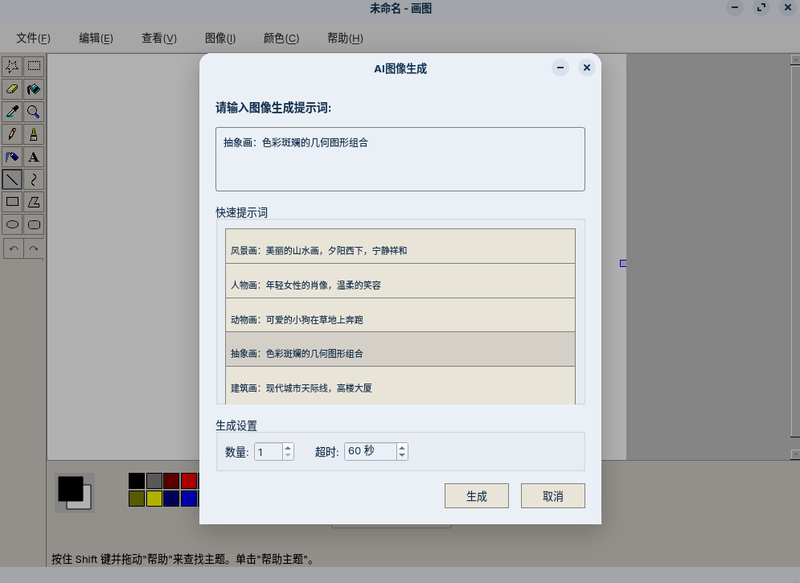The height and width of the screenshot is (583, 800).
Task: Decrease the 超时 timeout spinner down
Action: click(402, 455)
